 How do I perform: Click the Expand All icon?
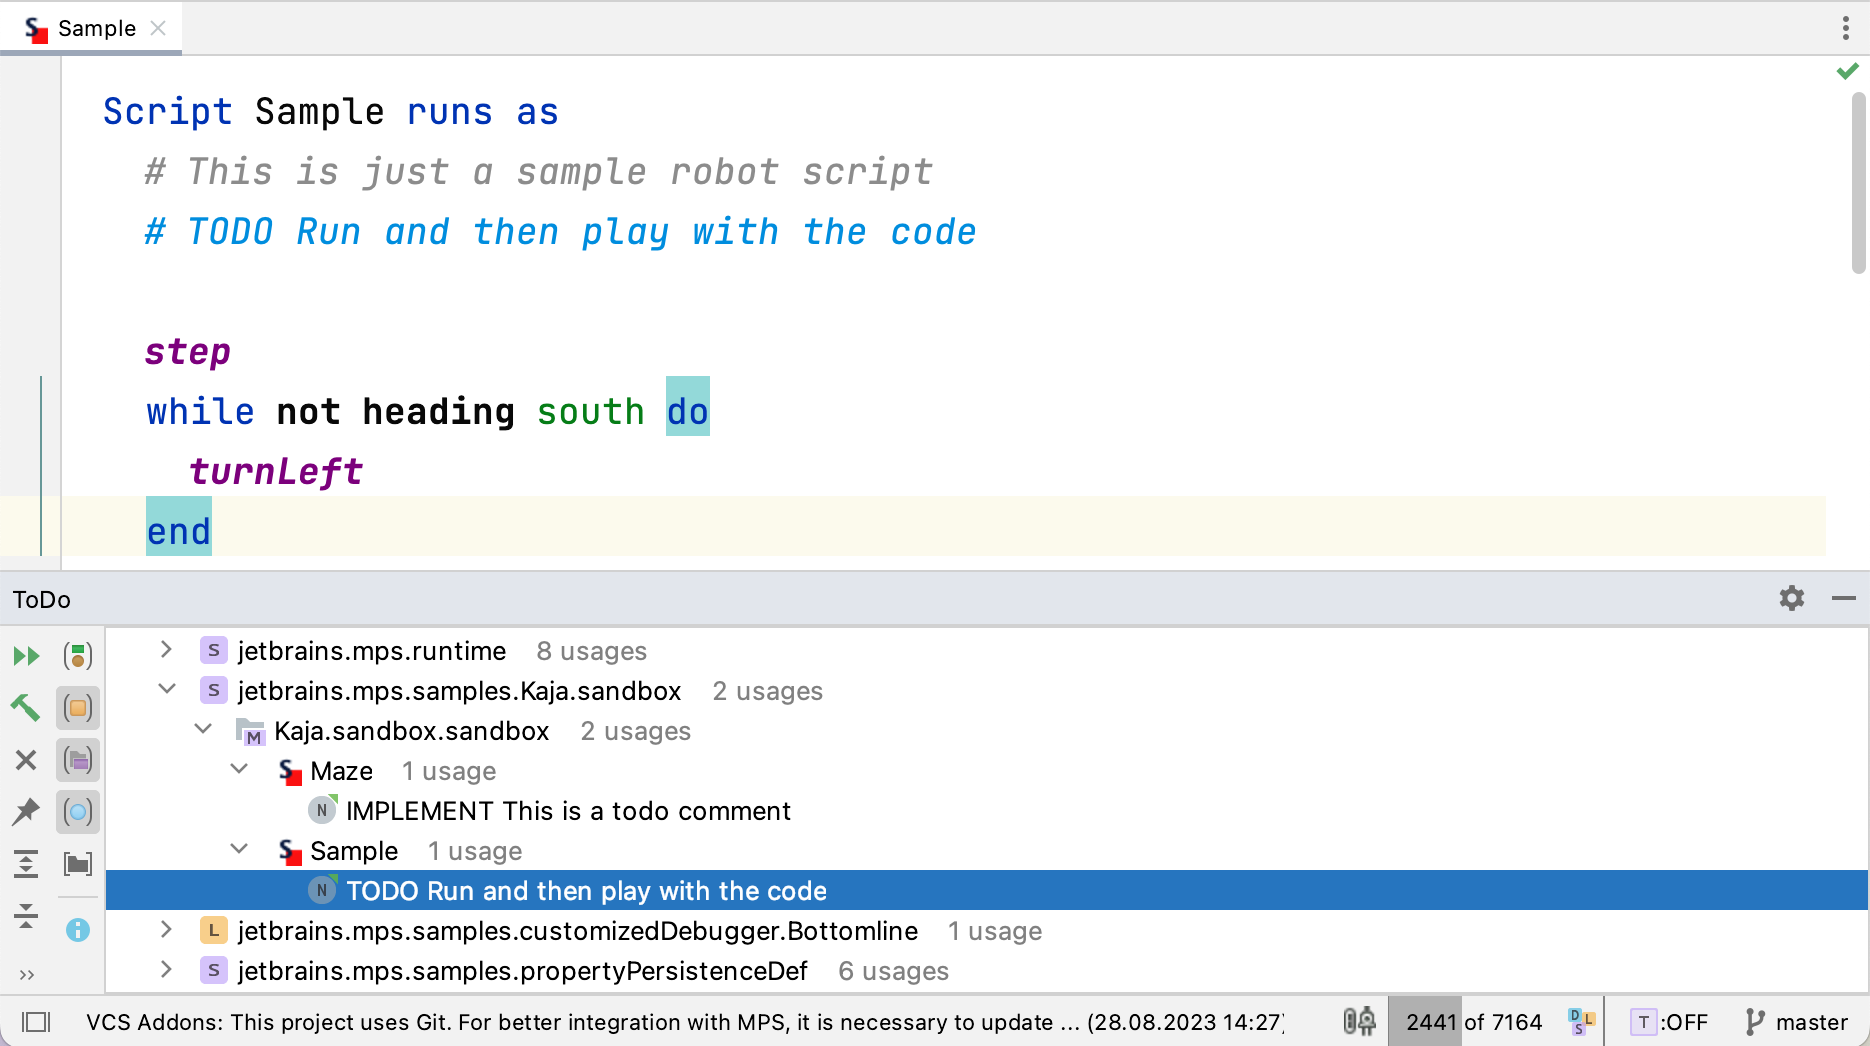[x=26, y=864]
